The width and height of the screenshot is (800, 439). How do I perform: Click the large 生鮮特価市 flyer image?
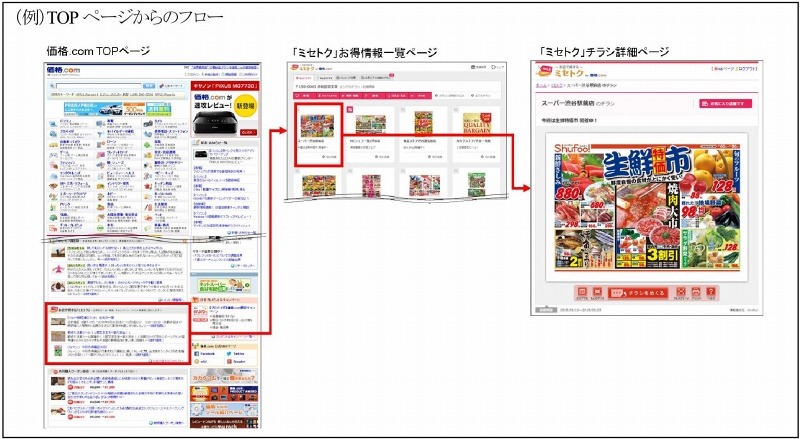[647, 207]
